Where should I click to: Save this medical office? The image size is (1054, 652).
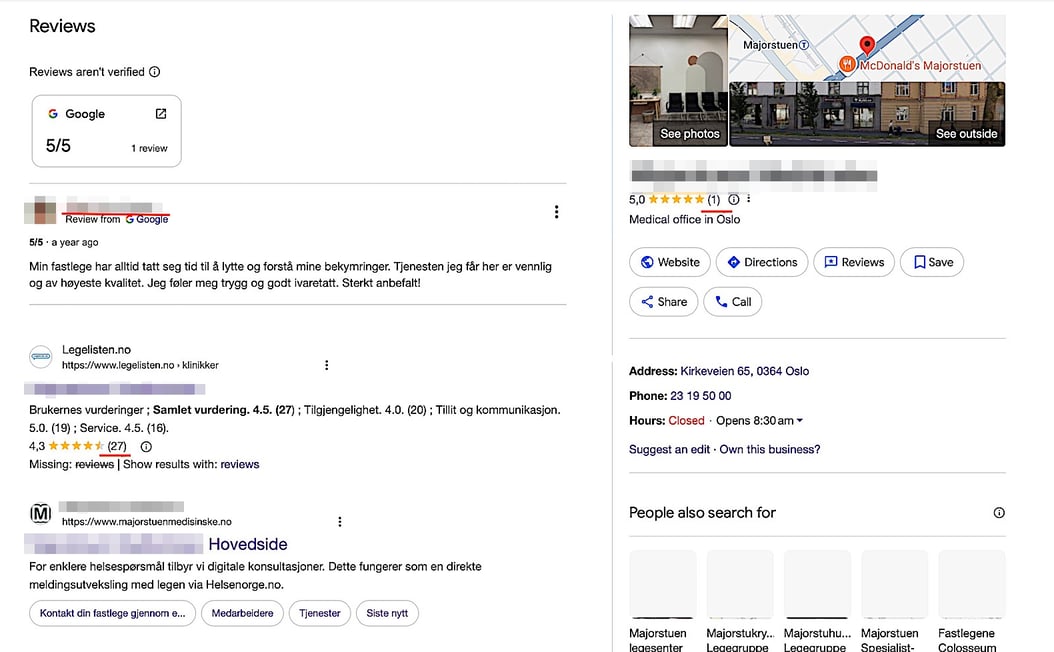tap(932, 262)
